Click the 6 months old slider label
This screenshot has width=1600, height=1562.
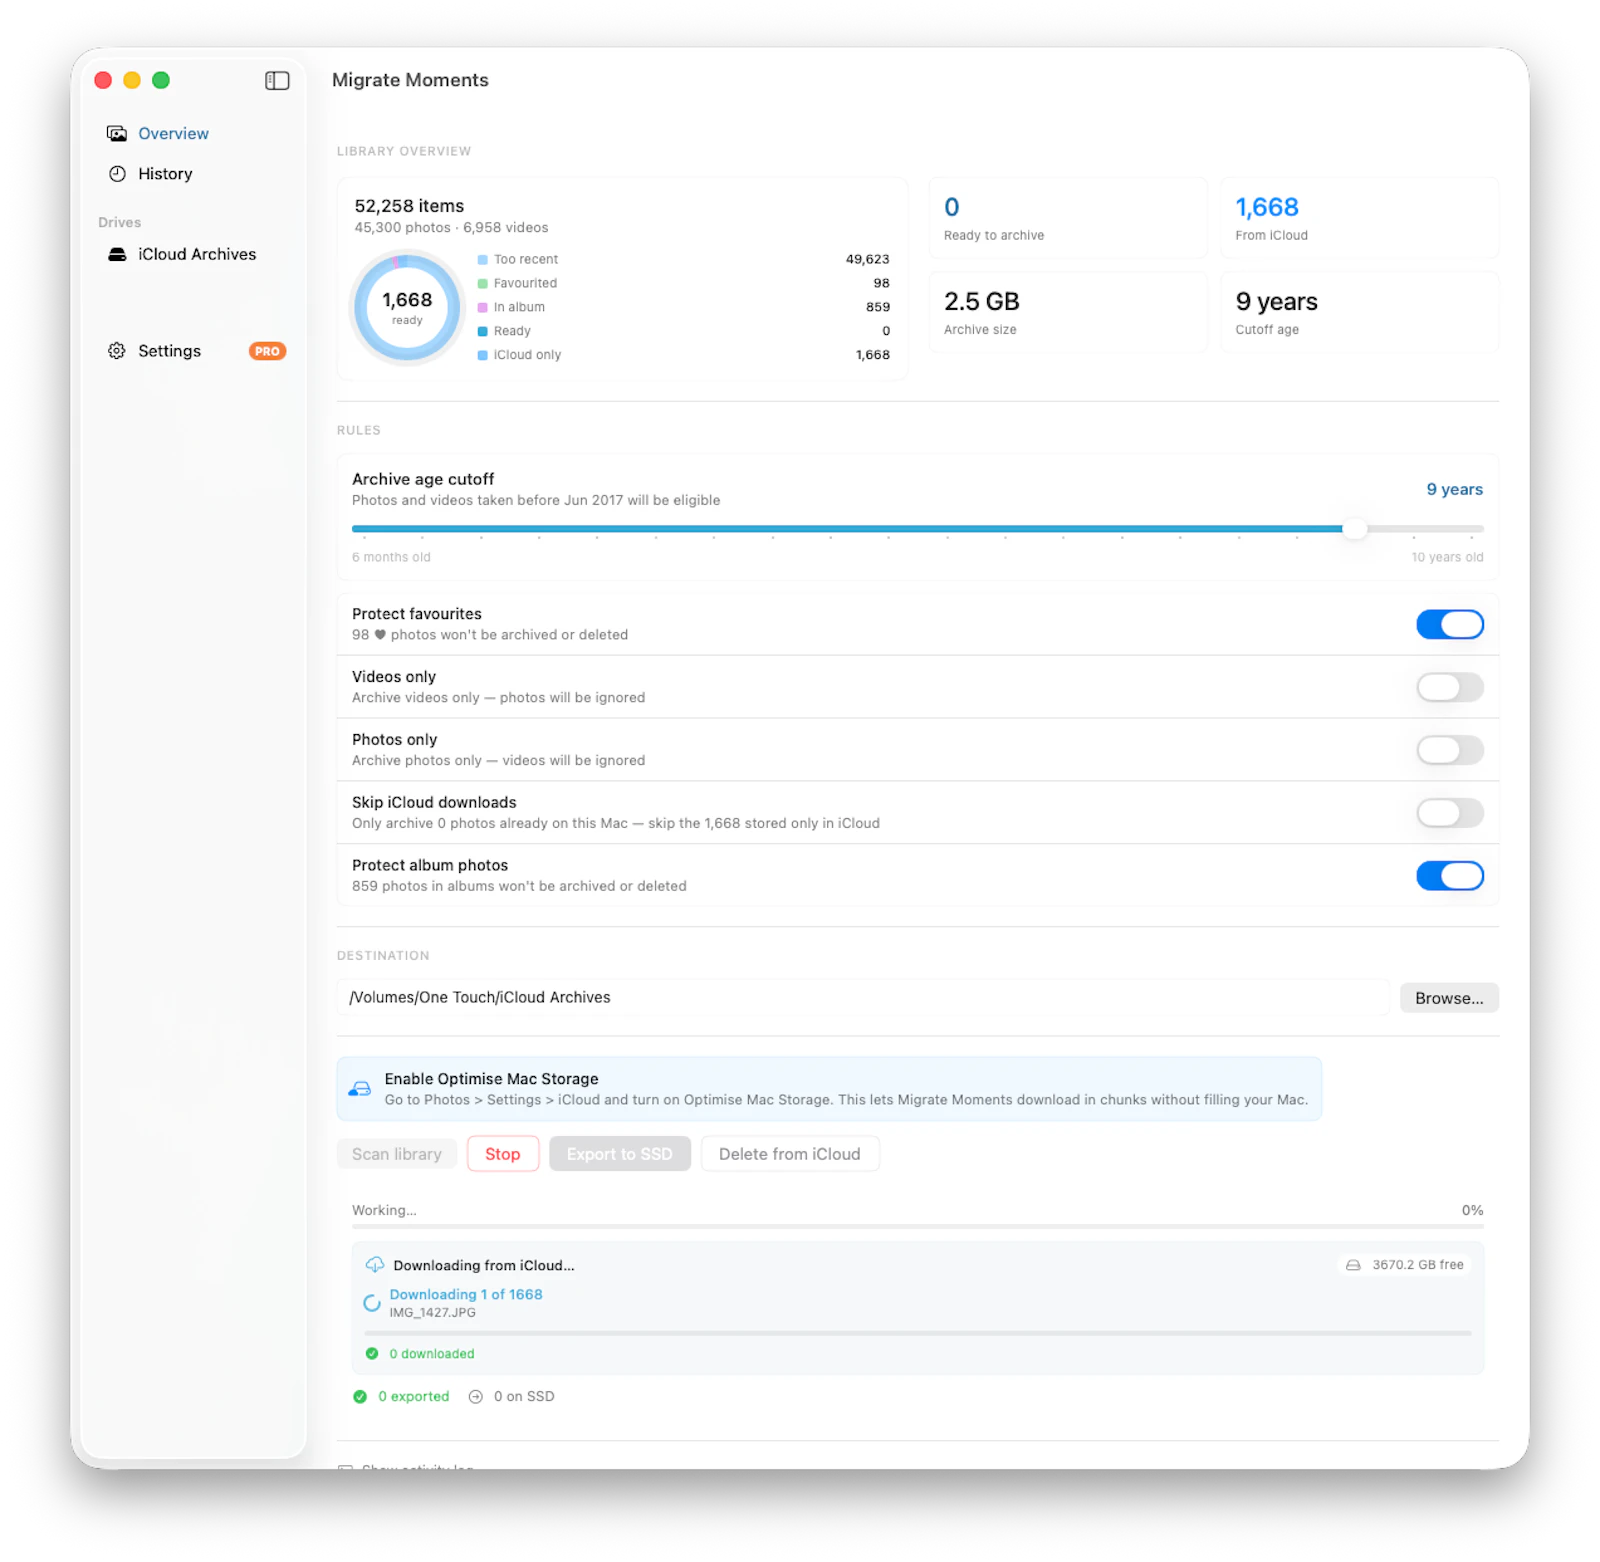[x=391, y=558]
